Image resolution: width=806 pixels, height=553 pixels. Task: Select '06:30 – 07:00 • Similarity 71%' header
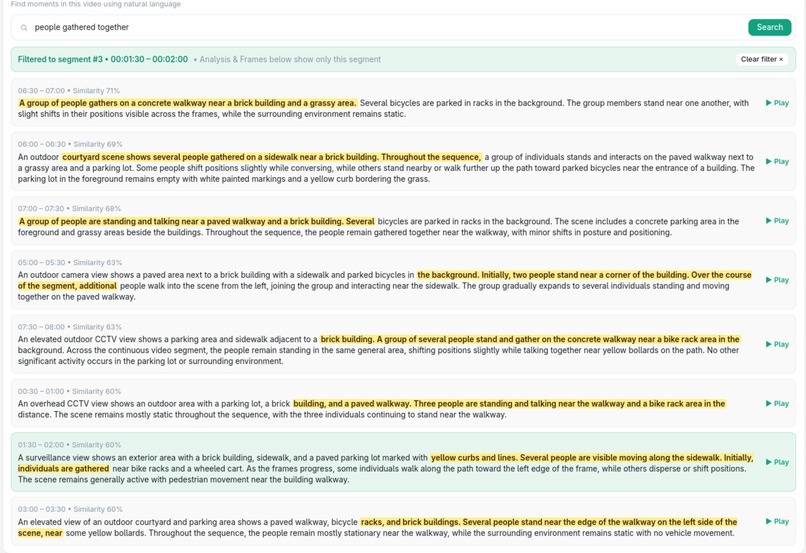click(x=69, y=90)
